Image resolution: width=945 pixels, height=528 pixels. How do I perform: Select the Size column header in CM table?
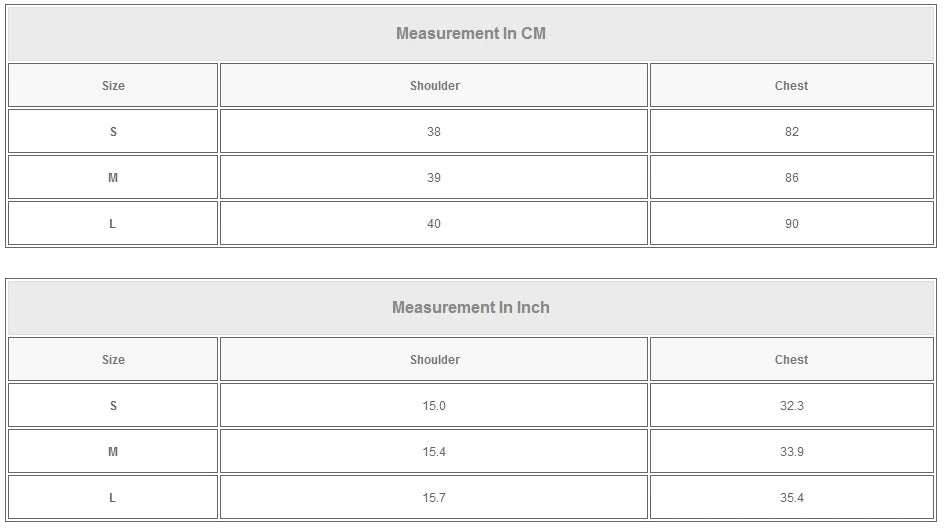[113, 86]
